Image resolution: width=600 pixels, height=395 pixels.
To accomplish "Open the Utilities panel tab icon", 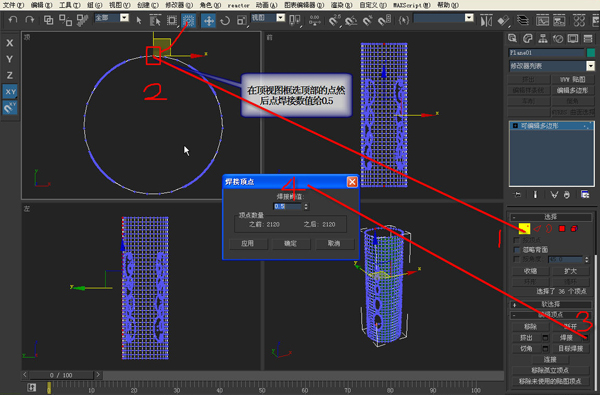I will (588, 38).
